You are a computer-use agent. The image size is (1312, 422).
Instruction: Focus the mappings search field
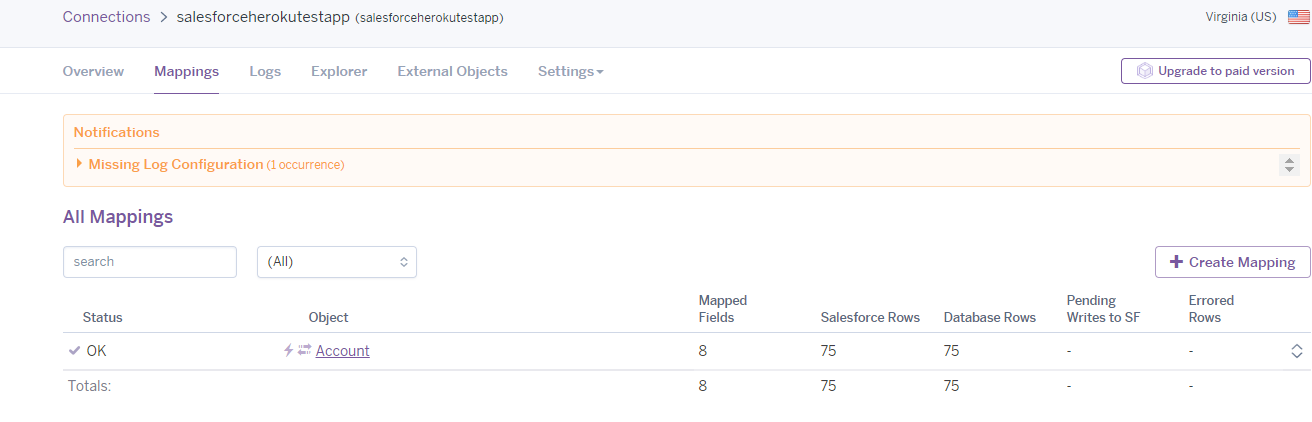(x=150, y=262)
